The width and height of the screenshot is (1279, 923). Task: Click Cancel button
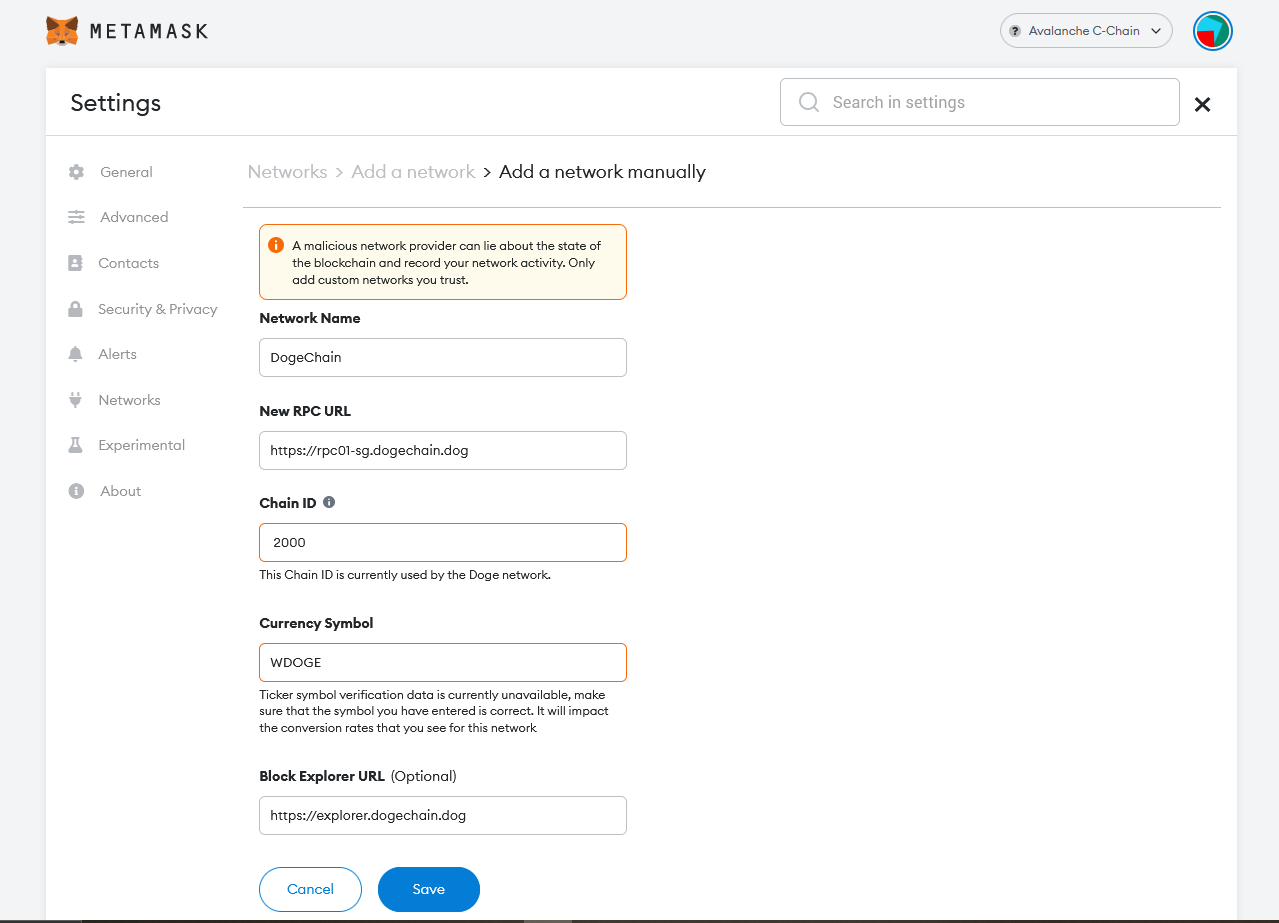point(310,889)
